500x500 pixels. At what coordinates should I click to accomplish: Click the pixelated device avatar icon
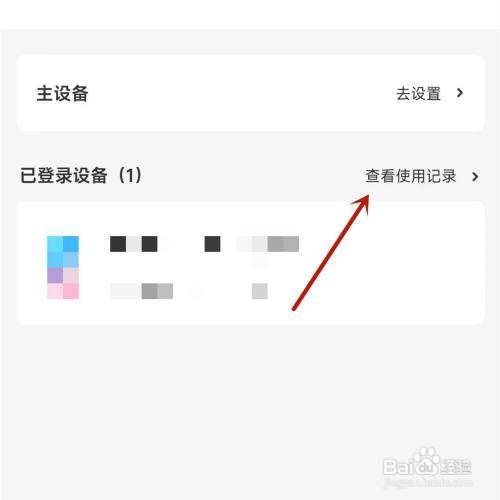63,267
